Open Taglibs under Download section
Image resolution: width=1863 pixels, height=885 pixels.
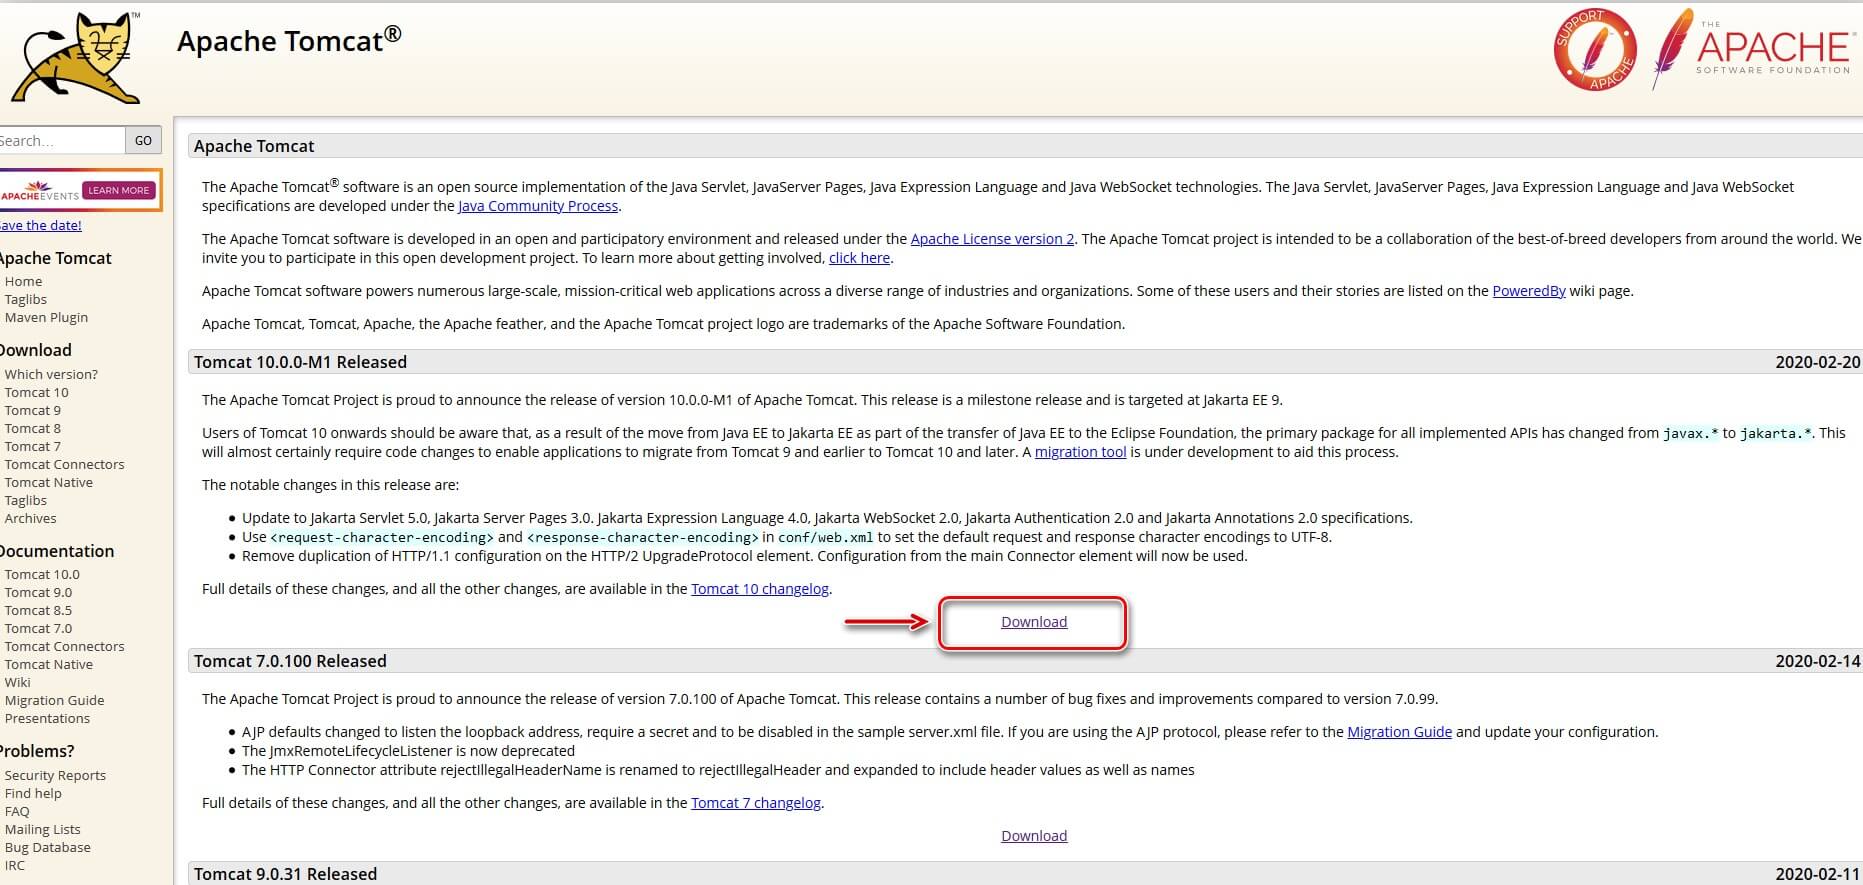coord(26,500)
